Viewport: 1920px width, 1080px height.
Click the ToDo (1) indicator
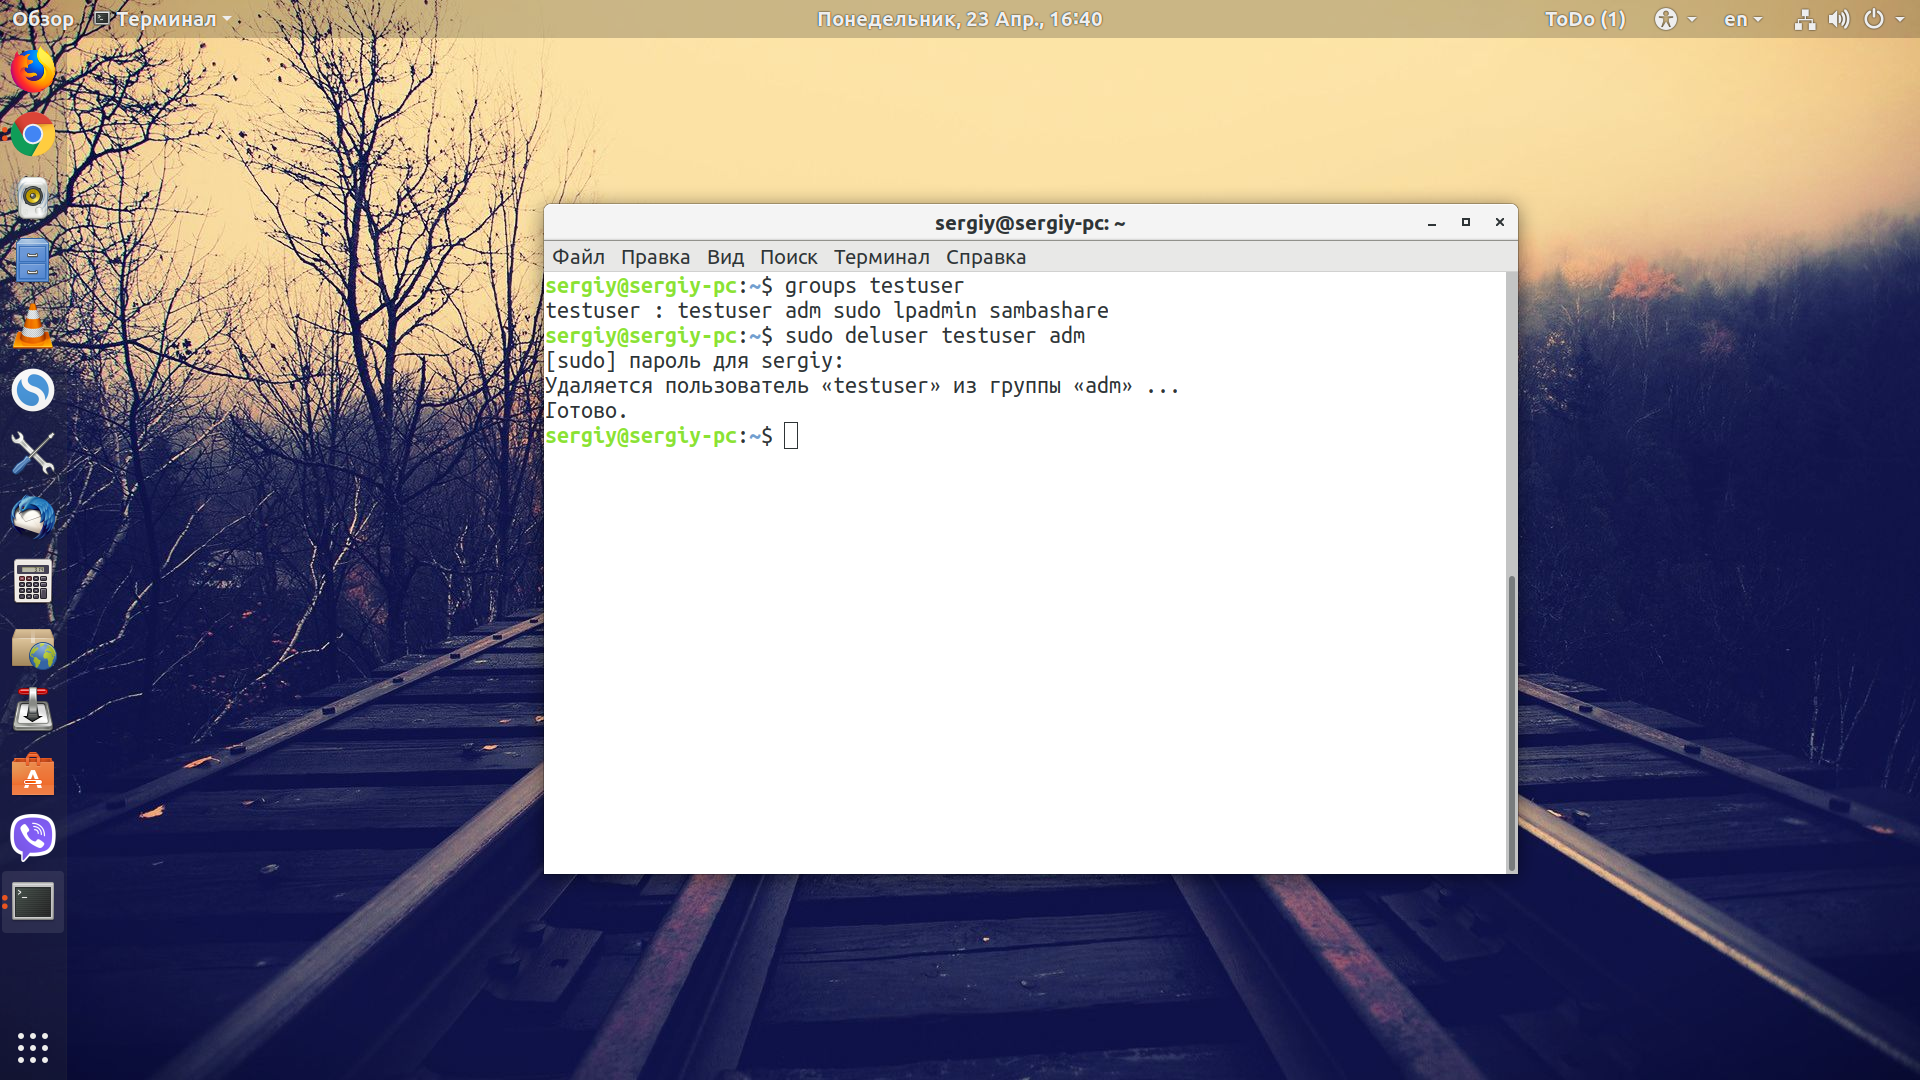pos(1585,19)
